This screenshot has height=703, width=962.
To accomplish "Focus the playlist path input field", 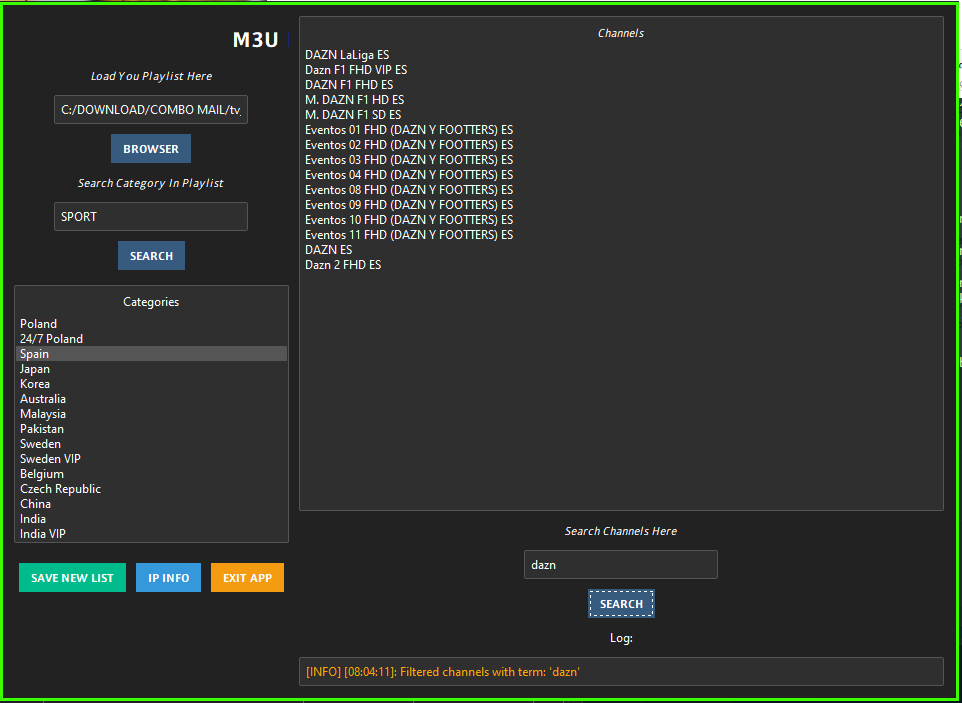I will [151, 110].
